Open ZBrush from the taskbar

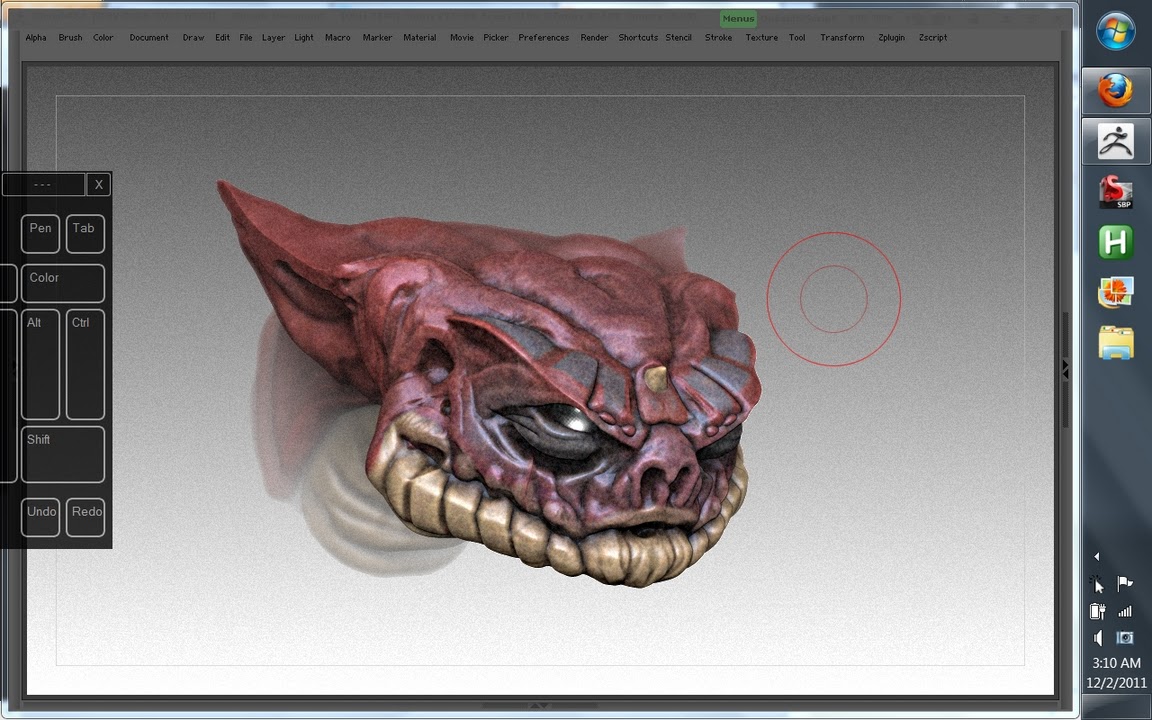coord(1115,141)
